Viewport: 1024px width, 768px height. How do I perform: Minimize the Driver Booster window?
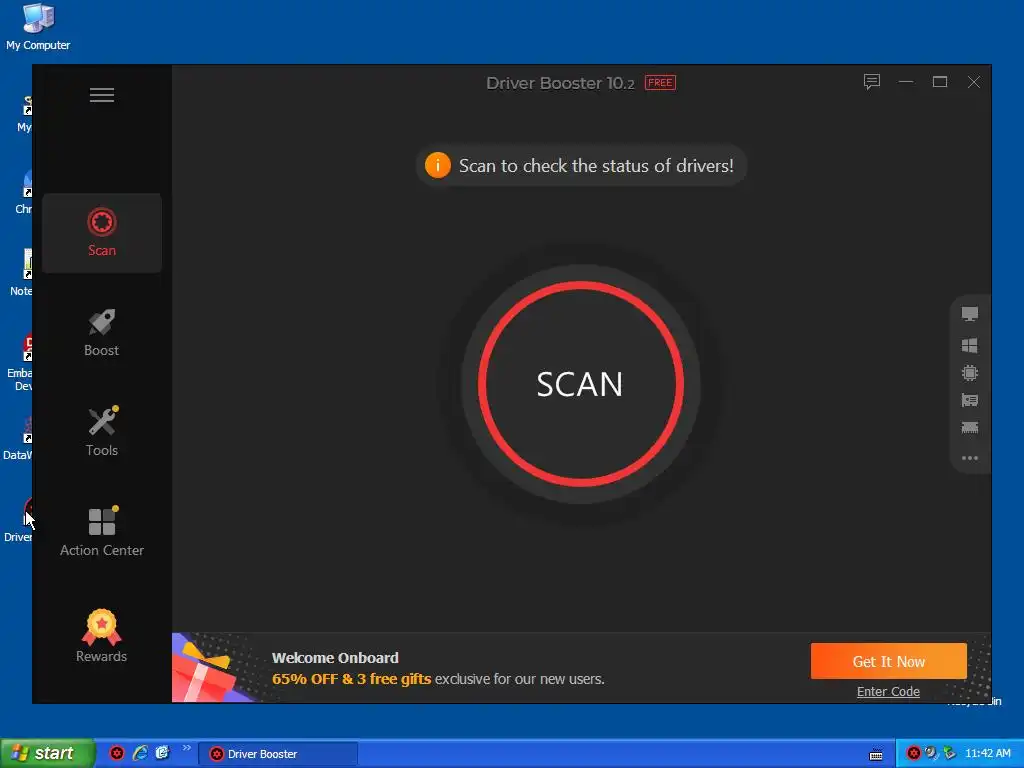pyautogui.click(x=906, y=82)
